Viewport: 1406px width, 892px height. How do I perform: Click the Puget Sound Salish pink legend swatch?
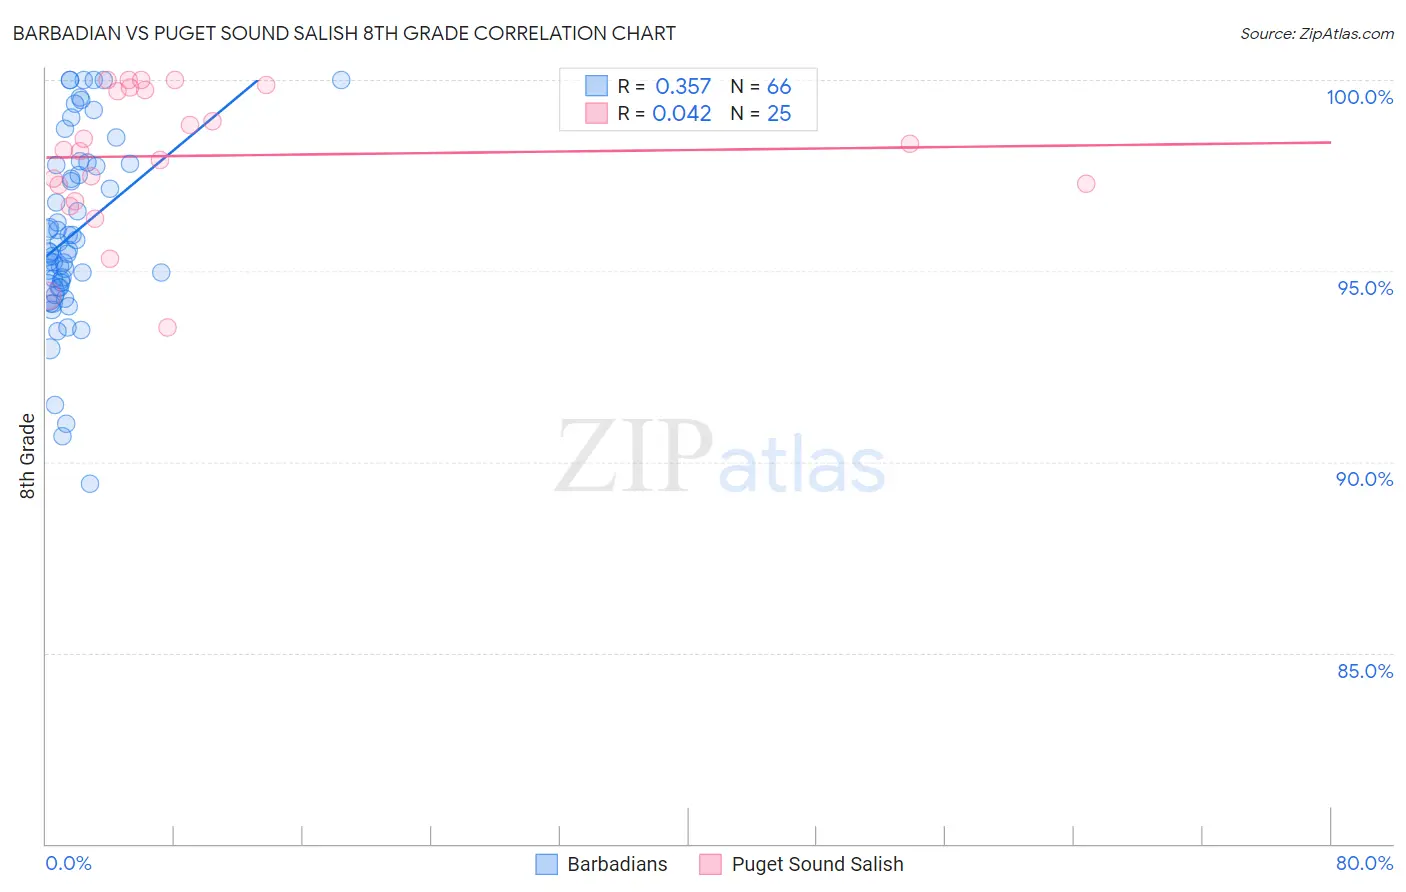pyautogui.click(x=710, y=864)
